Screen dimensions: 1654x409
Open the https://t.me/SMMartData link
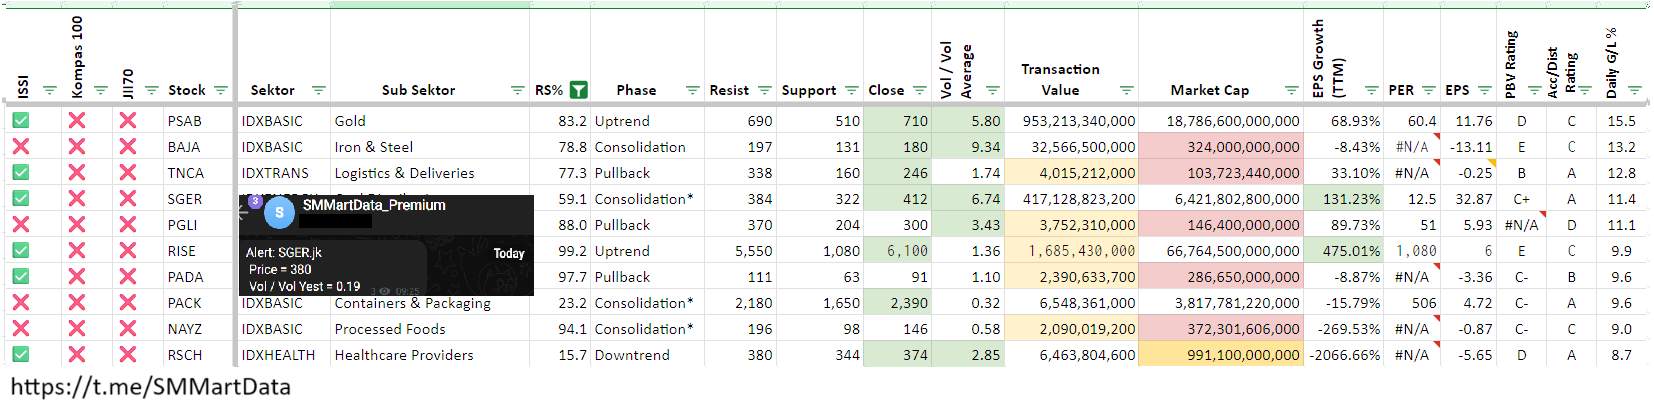tap(151, 387)
